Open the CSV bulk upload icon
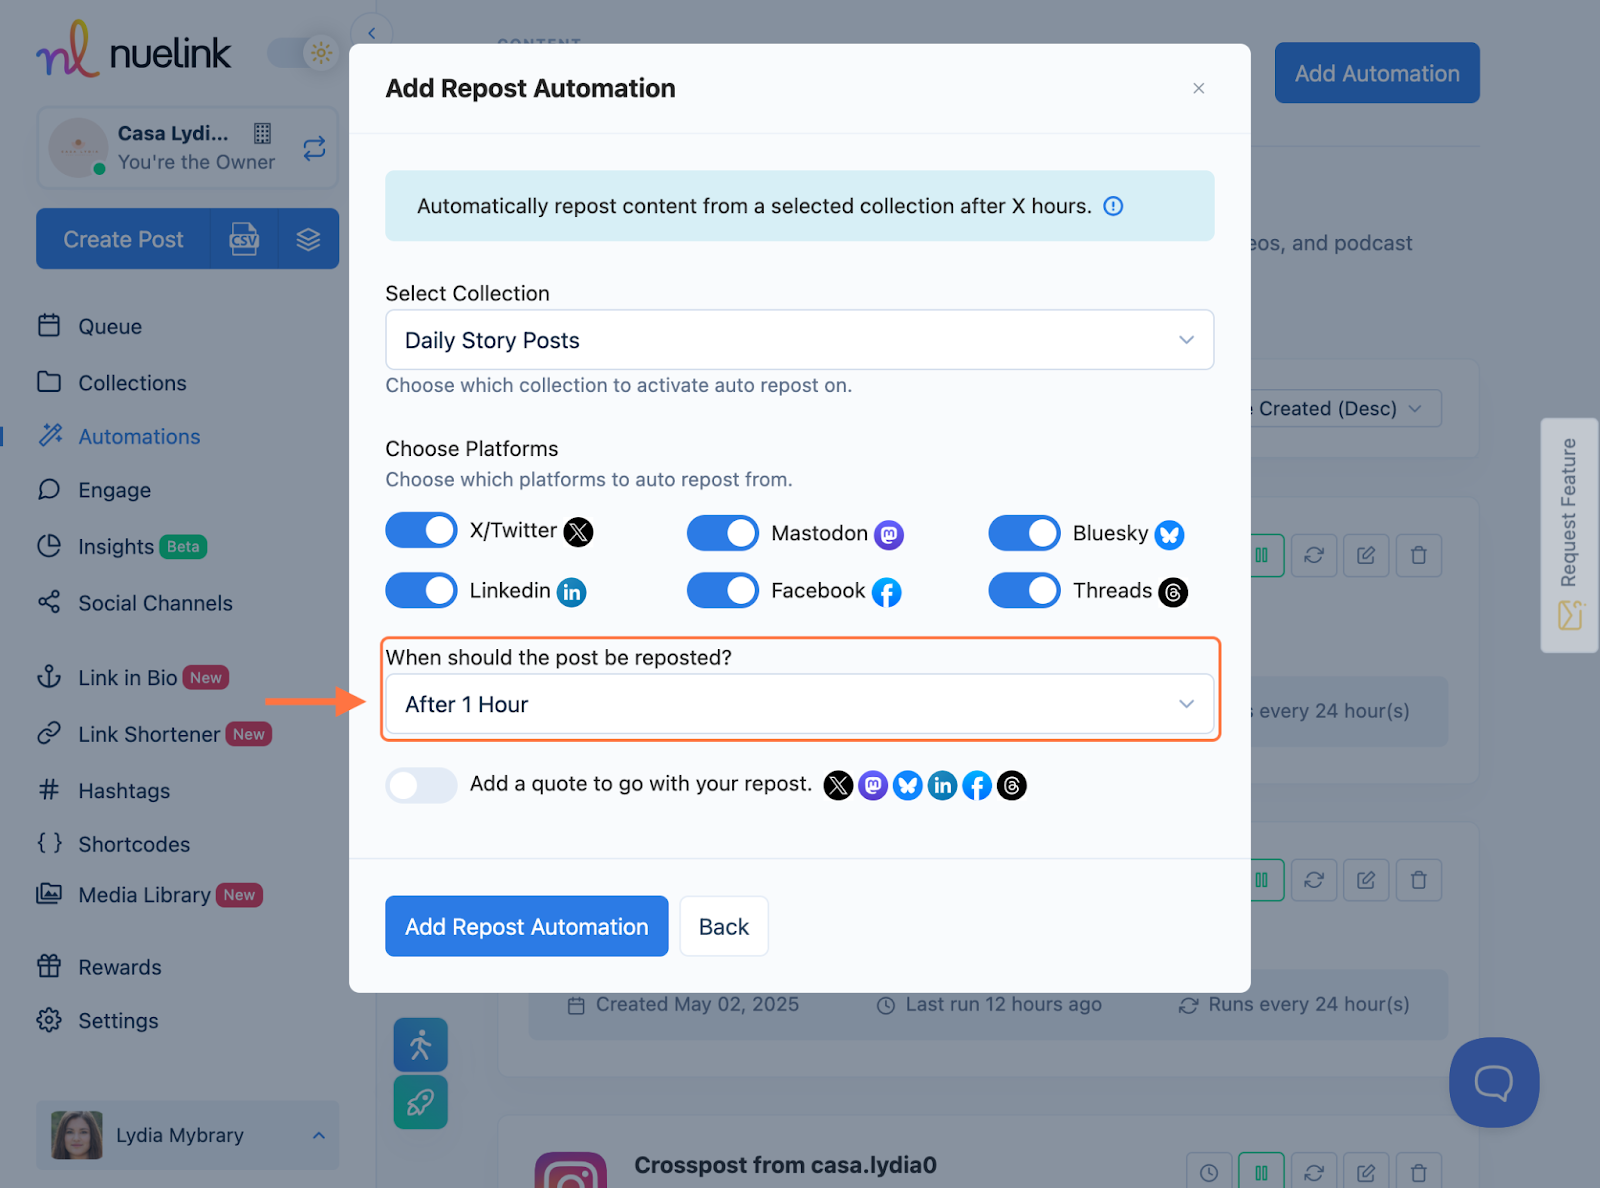Image resolution: width=1600 pixels, height=1188 pixels. coord(244,239)
